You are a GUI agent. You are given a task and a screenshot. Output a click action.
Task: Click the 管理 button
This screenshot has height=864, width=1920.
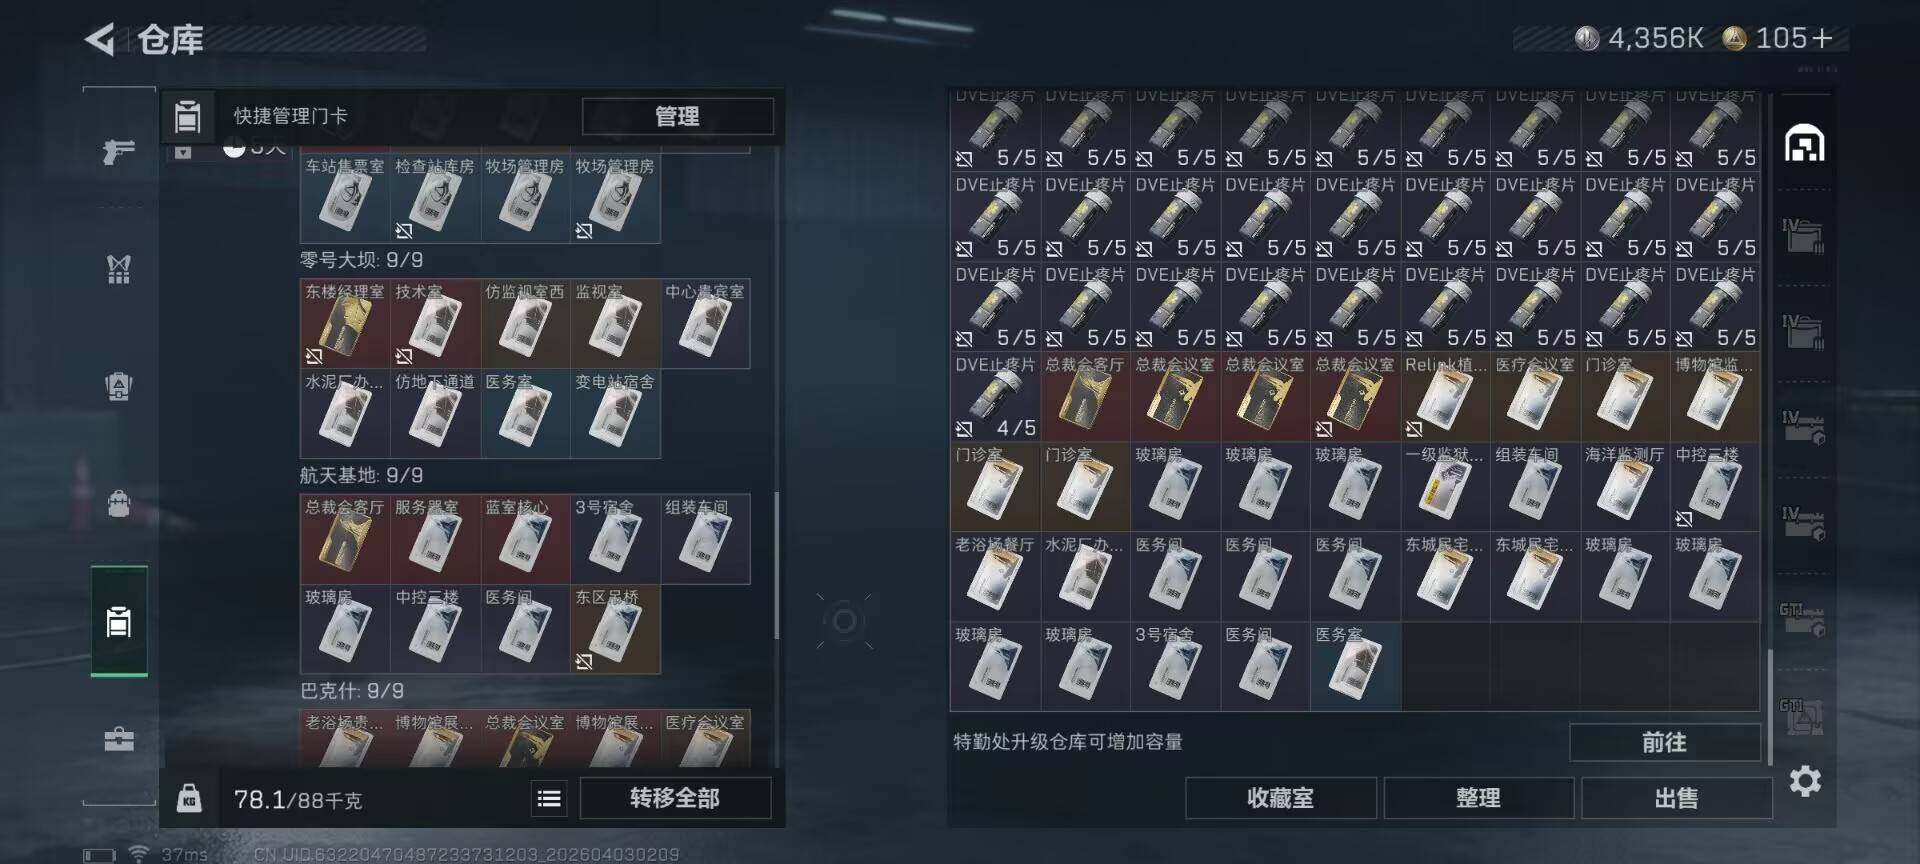[x=677, y=116]
